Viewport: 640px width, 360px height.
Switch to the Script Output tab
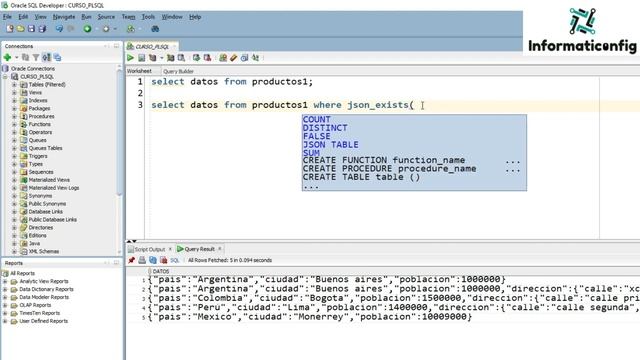149,249
